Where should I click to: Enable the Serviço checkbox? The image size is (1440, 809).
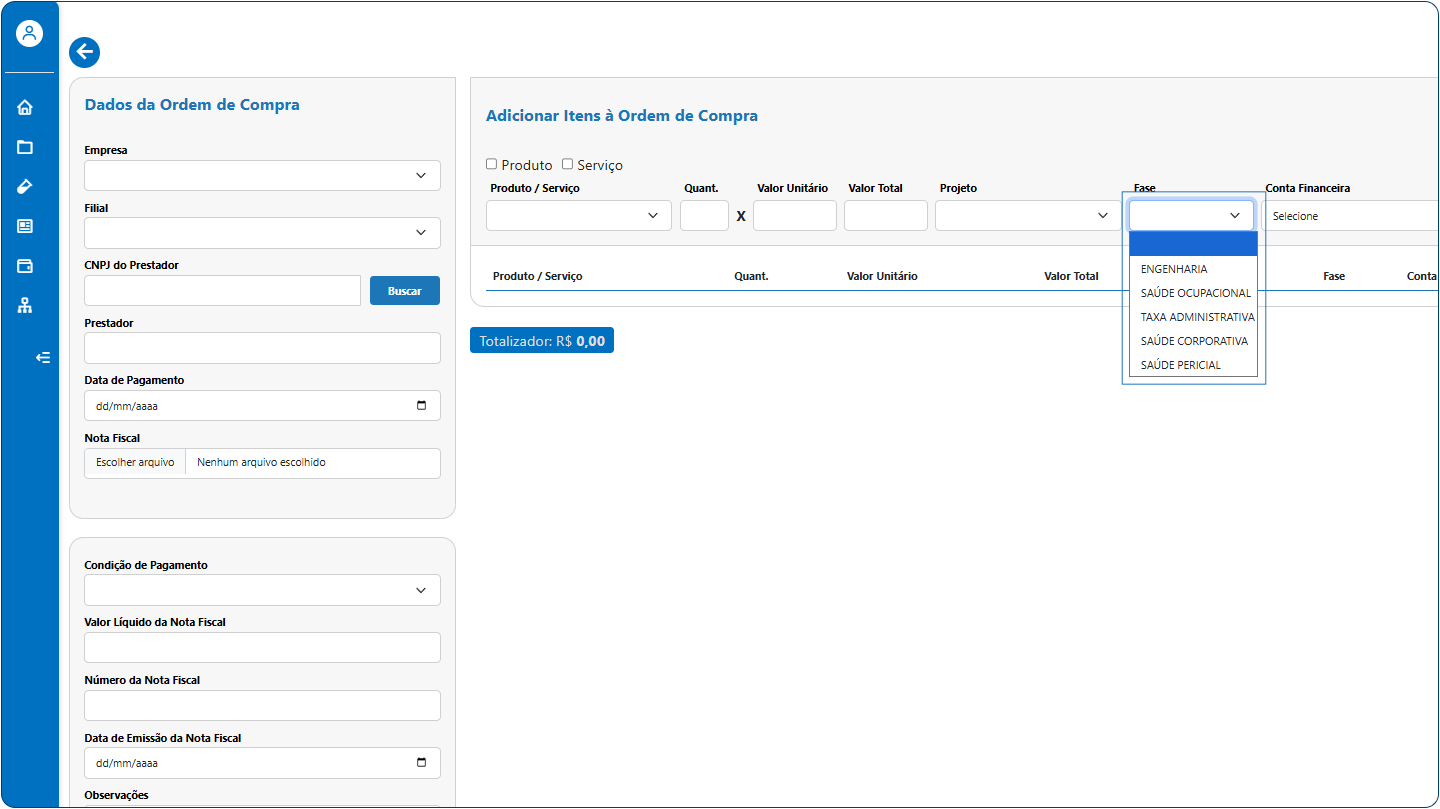tap(567, 164)
